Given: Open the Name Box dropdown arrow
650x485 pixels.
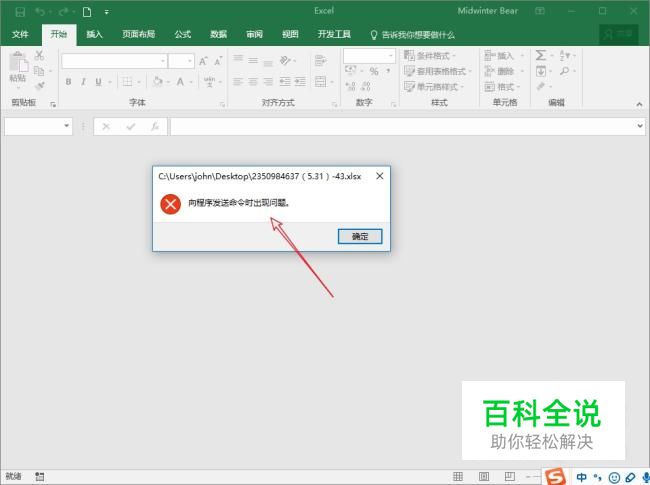Looking at the screenshot, I should point(66,126).
